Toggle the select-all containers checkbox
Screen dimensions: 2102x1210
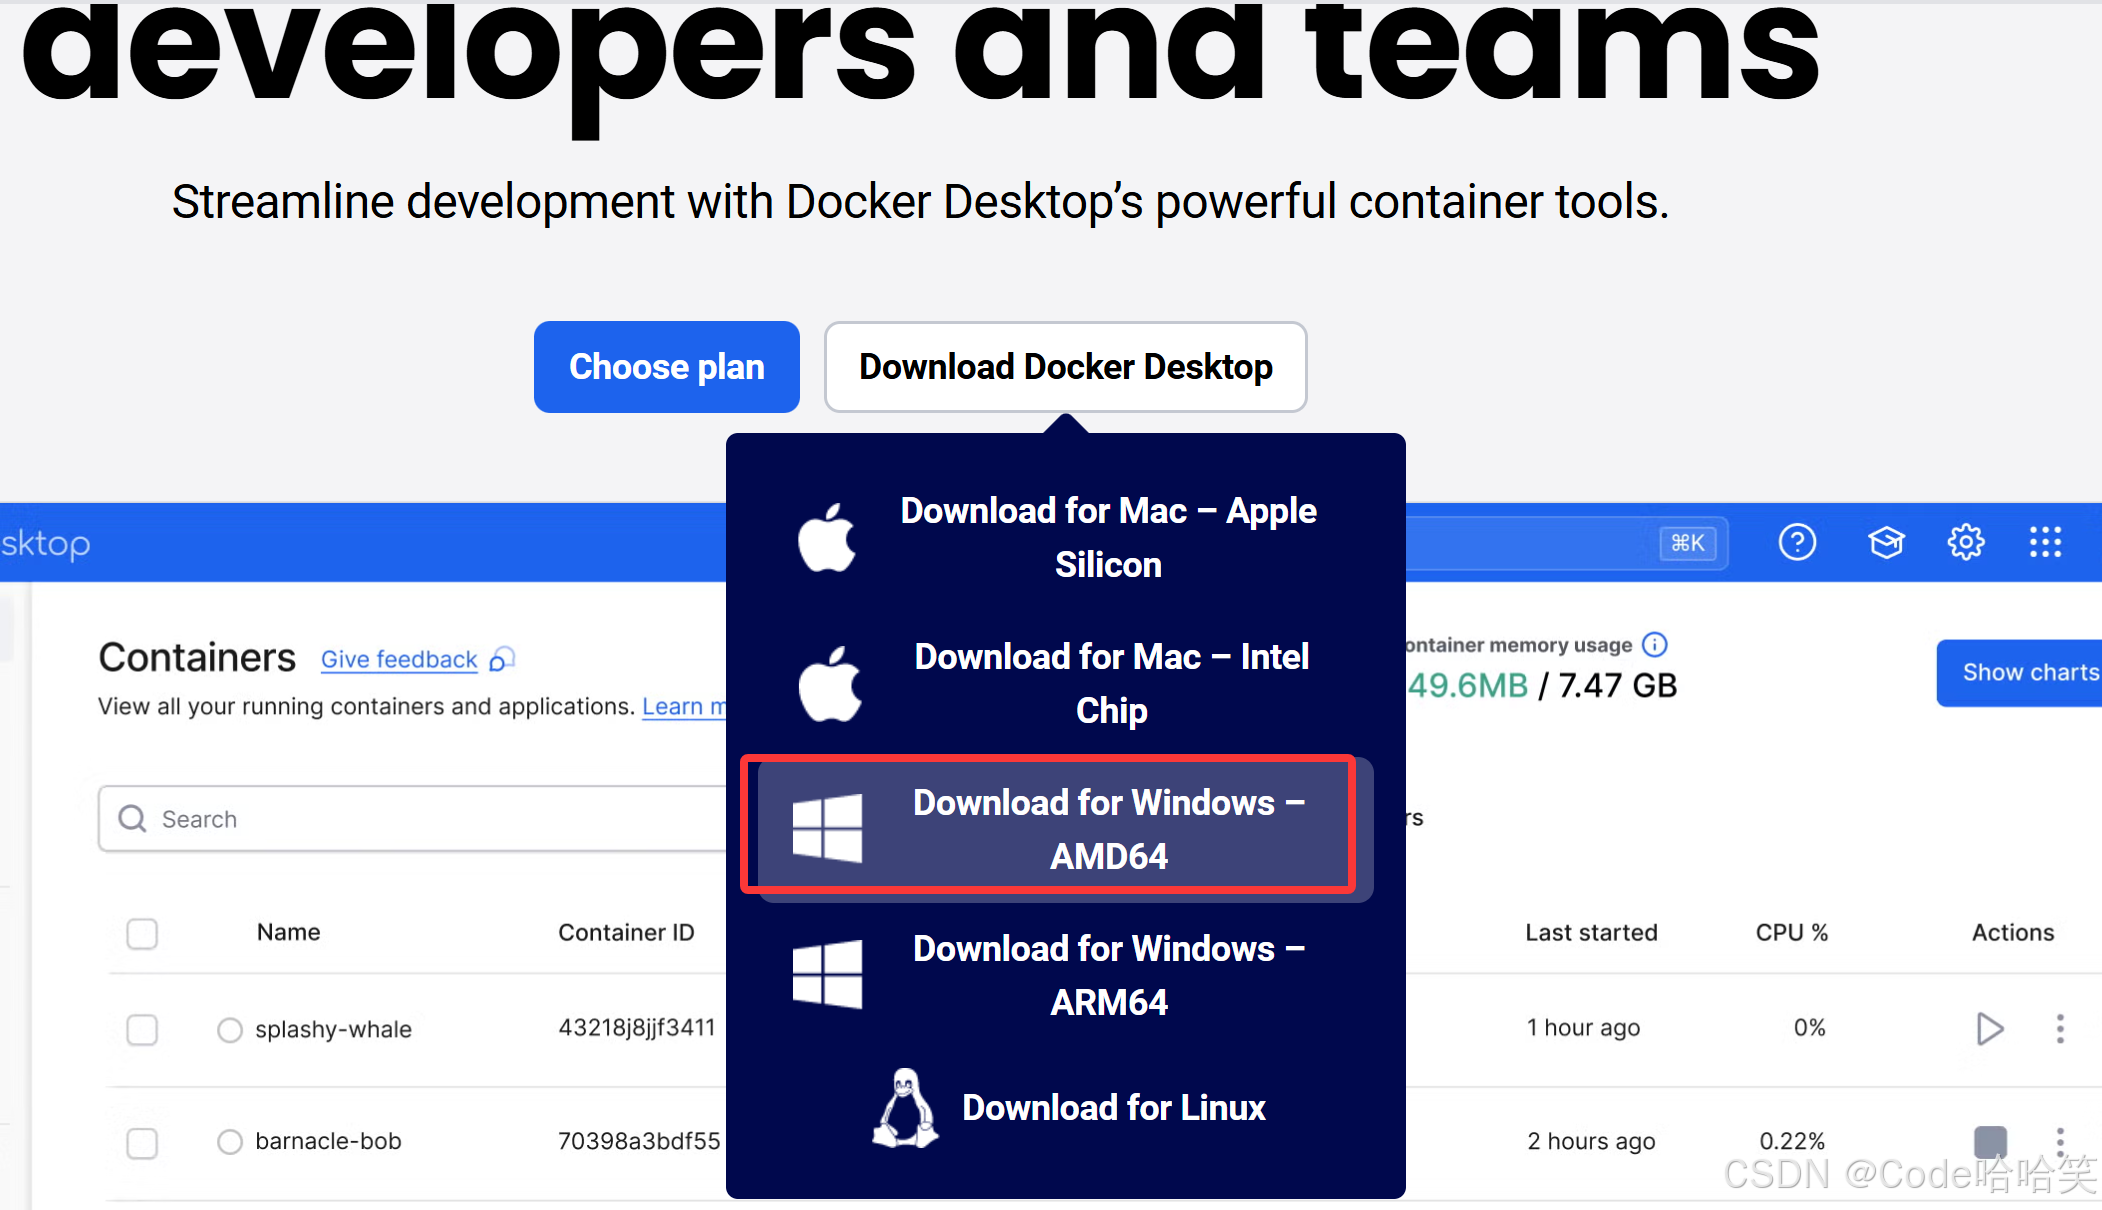tap(142, 934)
